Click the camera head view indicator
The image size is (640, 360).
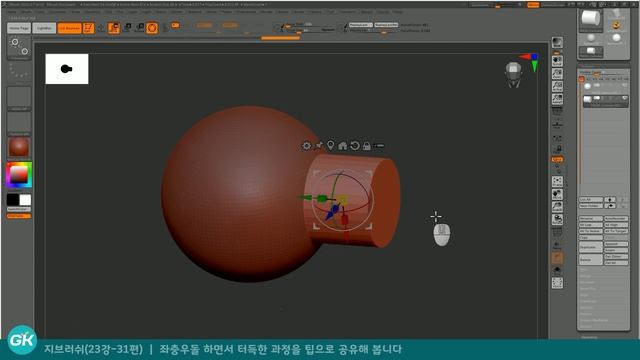click(x=513, y=75)
